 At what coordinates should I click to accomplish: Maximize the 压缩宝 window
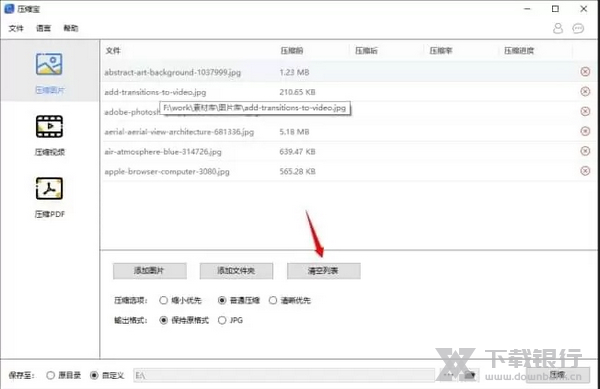pyautogui.click(x=555, y=9)
